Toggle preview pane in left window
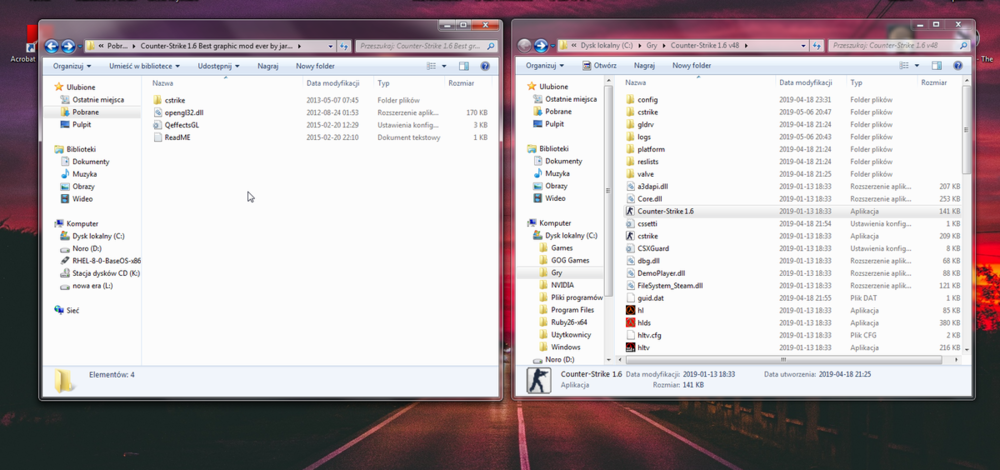Viewport: 1000px width, 470px height. (x=464, y=66)
